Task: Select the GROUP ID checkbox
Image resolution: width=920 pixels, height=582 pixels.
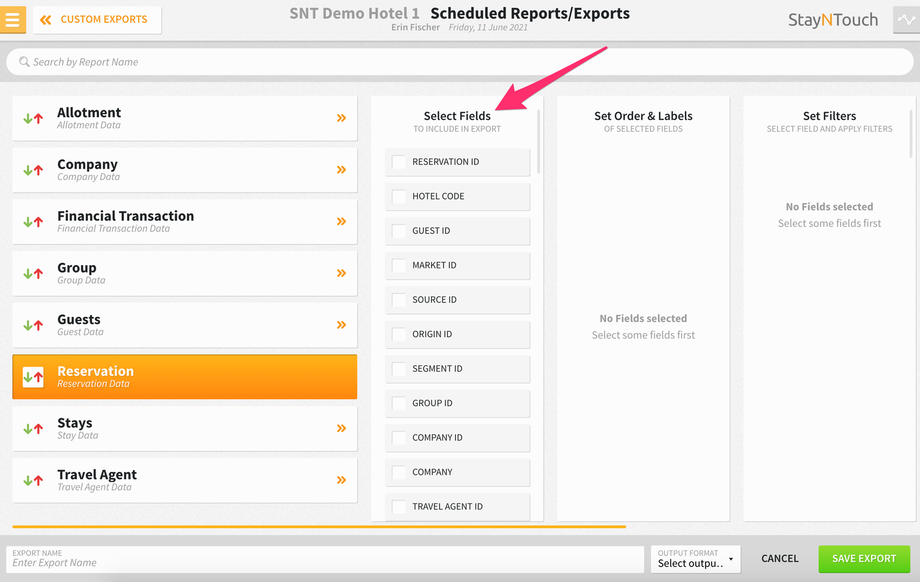Action: 399,404
